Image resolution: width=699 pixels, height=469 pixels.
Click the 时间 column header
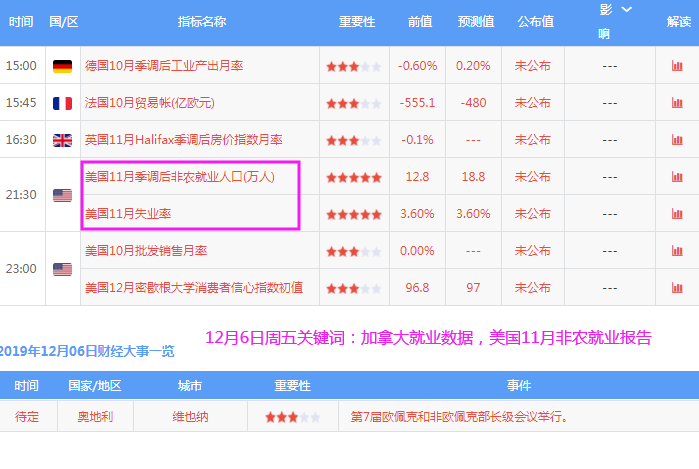click(x=21, y=21)
